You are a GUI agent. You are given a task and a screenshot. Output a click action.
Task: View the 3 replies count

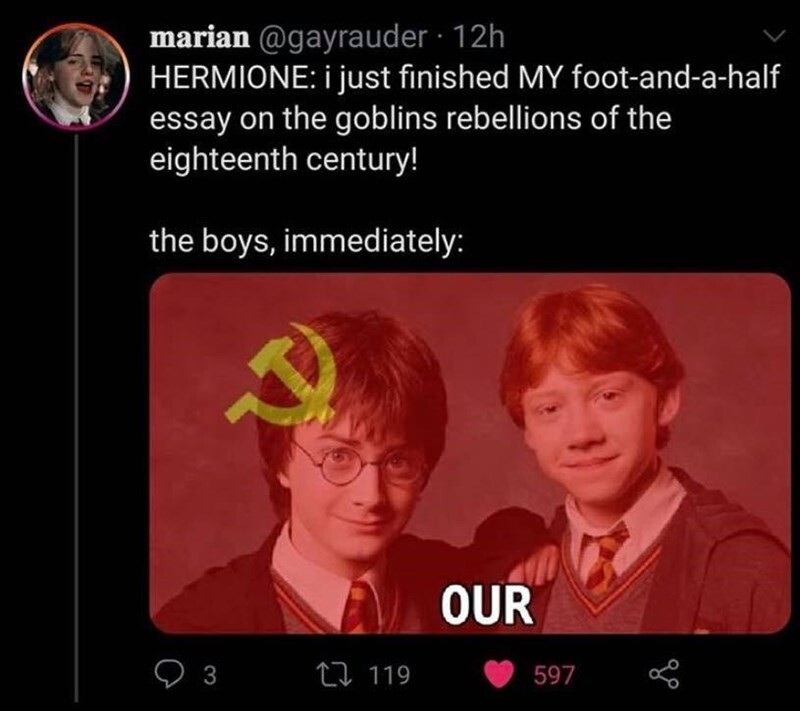point(210,675)
